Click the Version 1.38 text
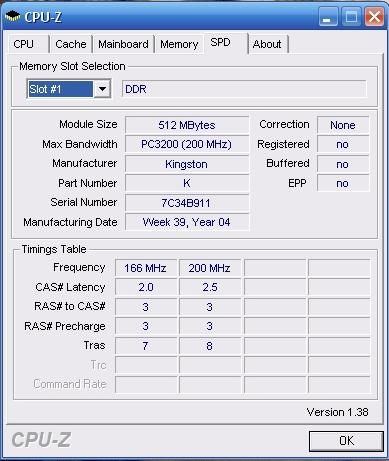Viewport: 389px width, 461px height. [337, 412]
